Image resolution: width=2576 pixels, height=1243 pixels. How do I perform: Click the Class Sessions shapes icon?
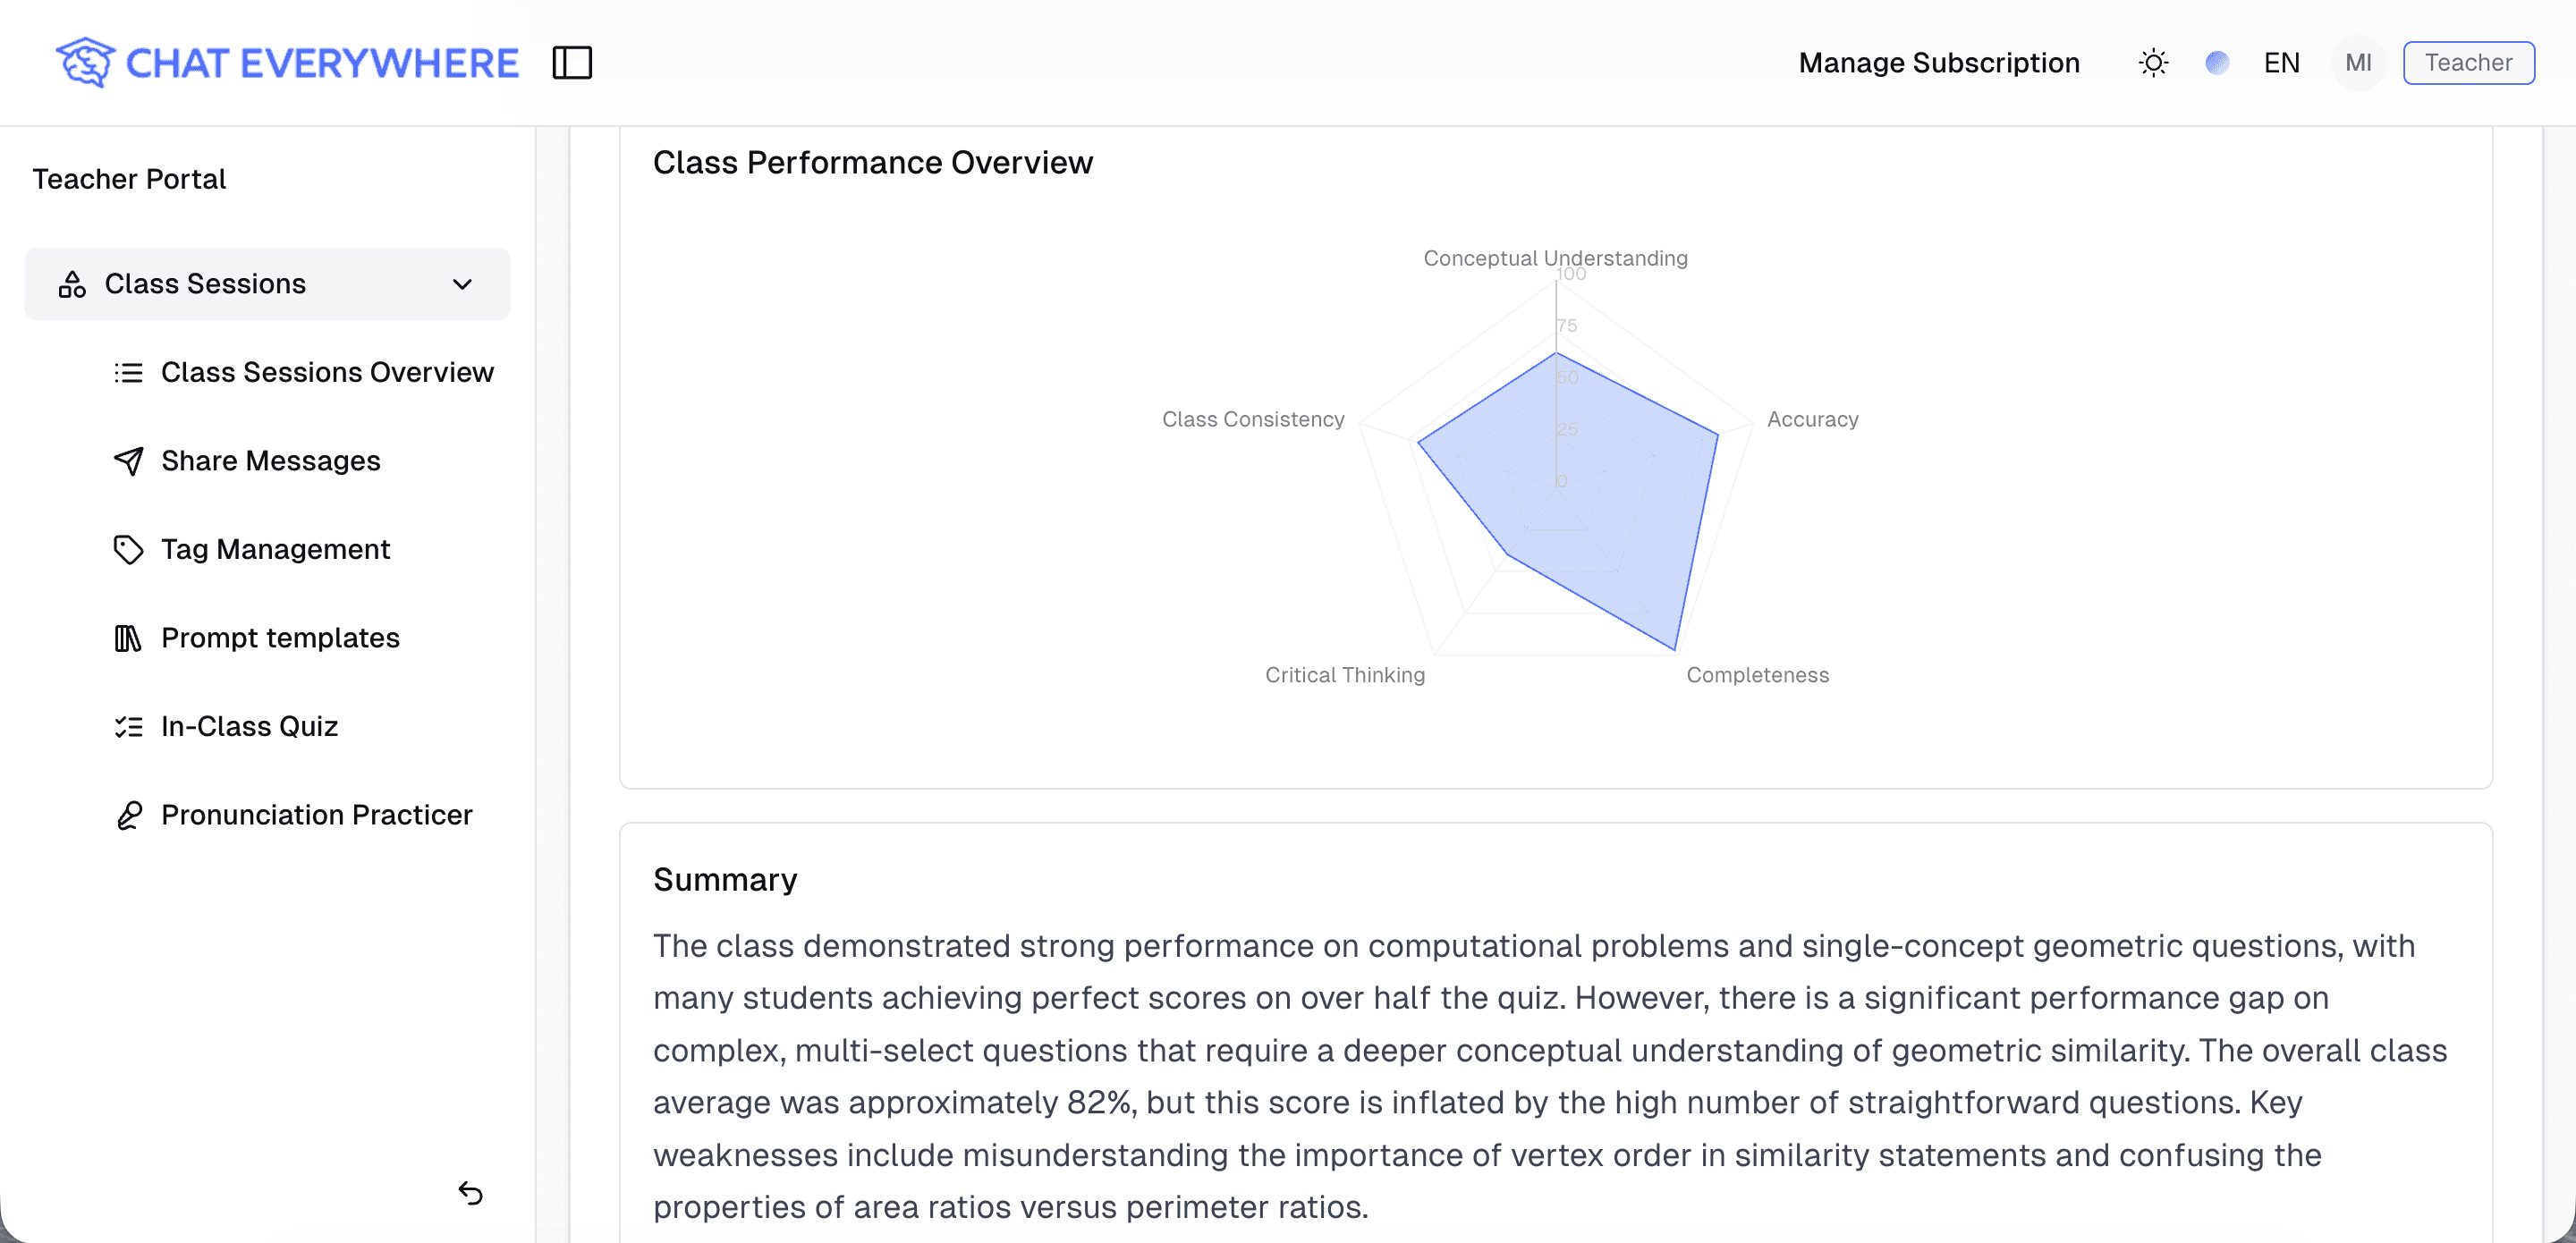point(72,284)
